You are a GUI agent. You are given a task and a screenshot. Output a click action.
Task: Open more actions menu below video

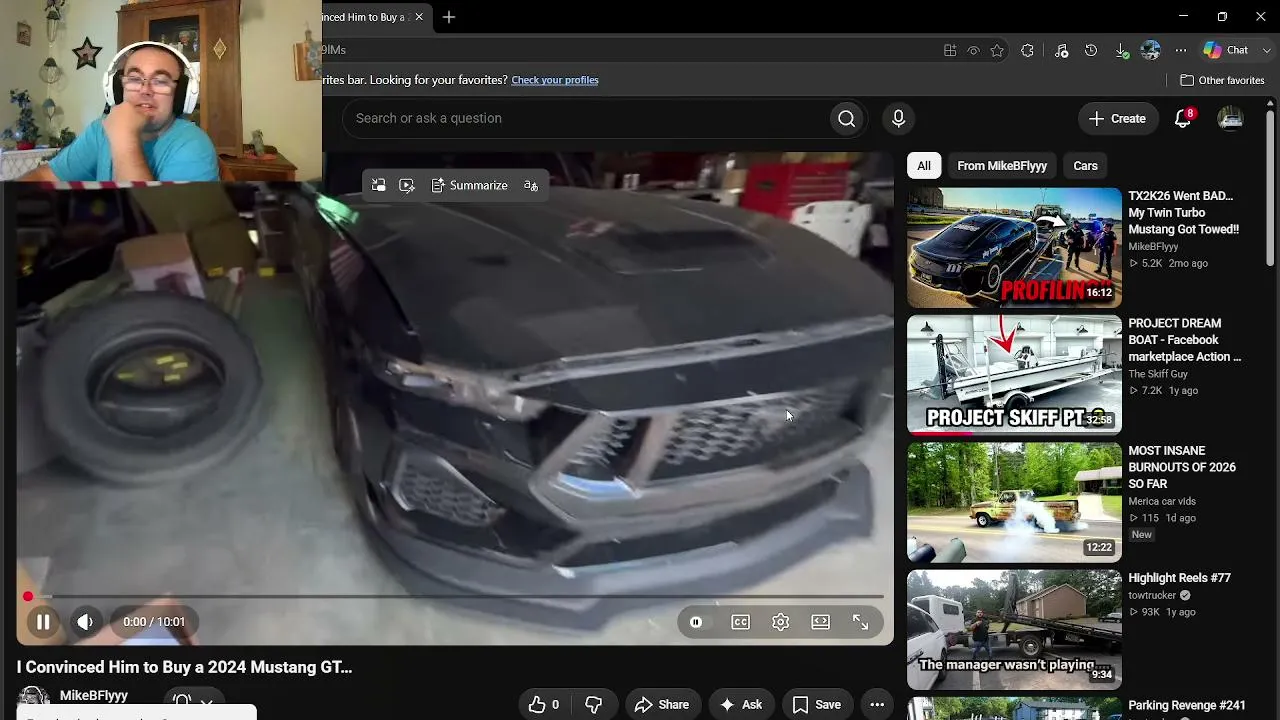click(877, 705)
